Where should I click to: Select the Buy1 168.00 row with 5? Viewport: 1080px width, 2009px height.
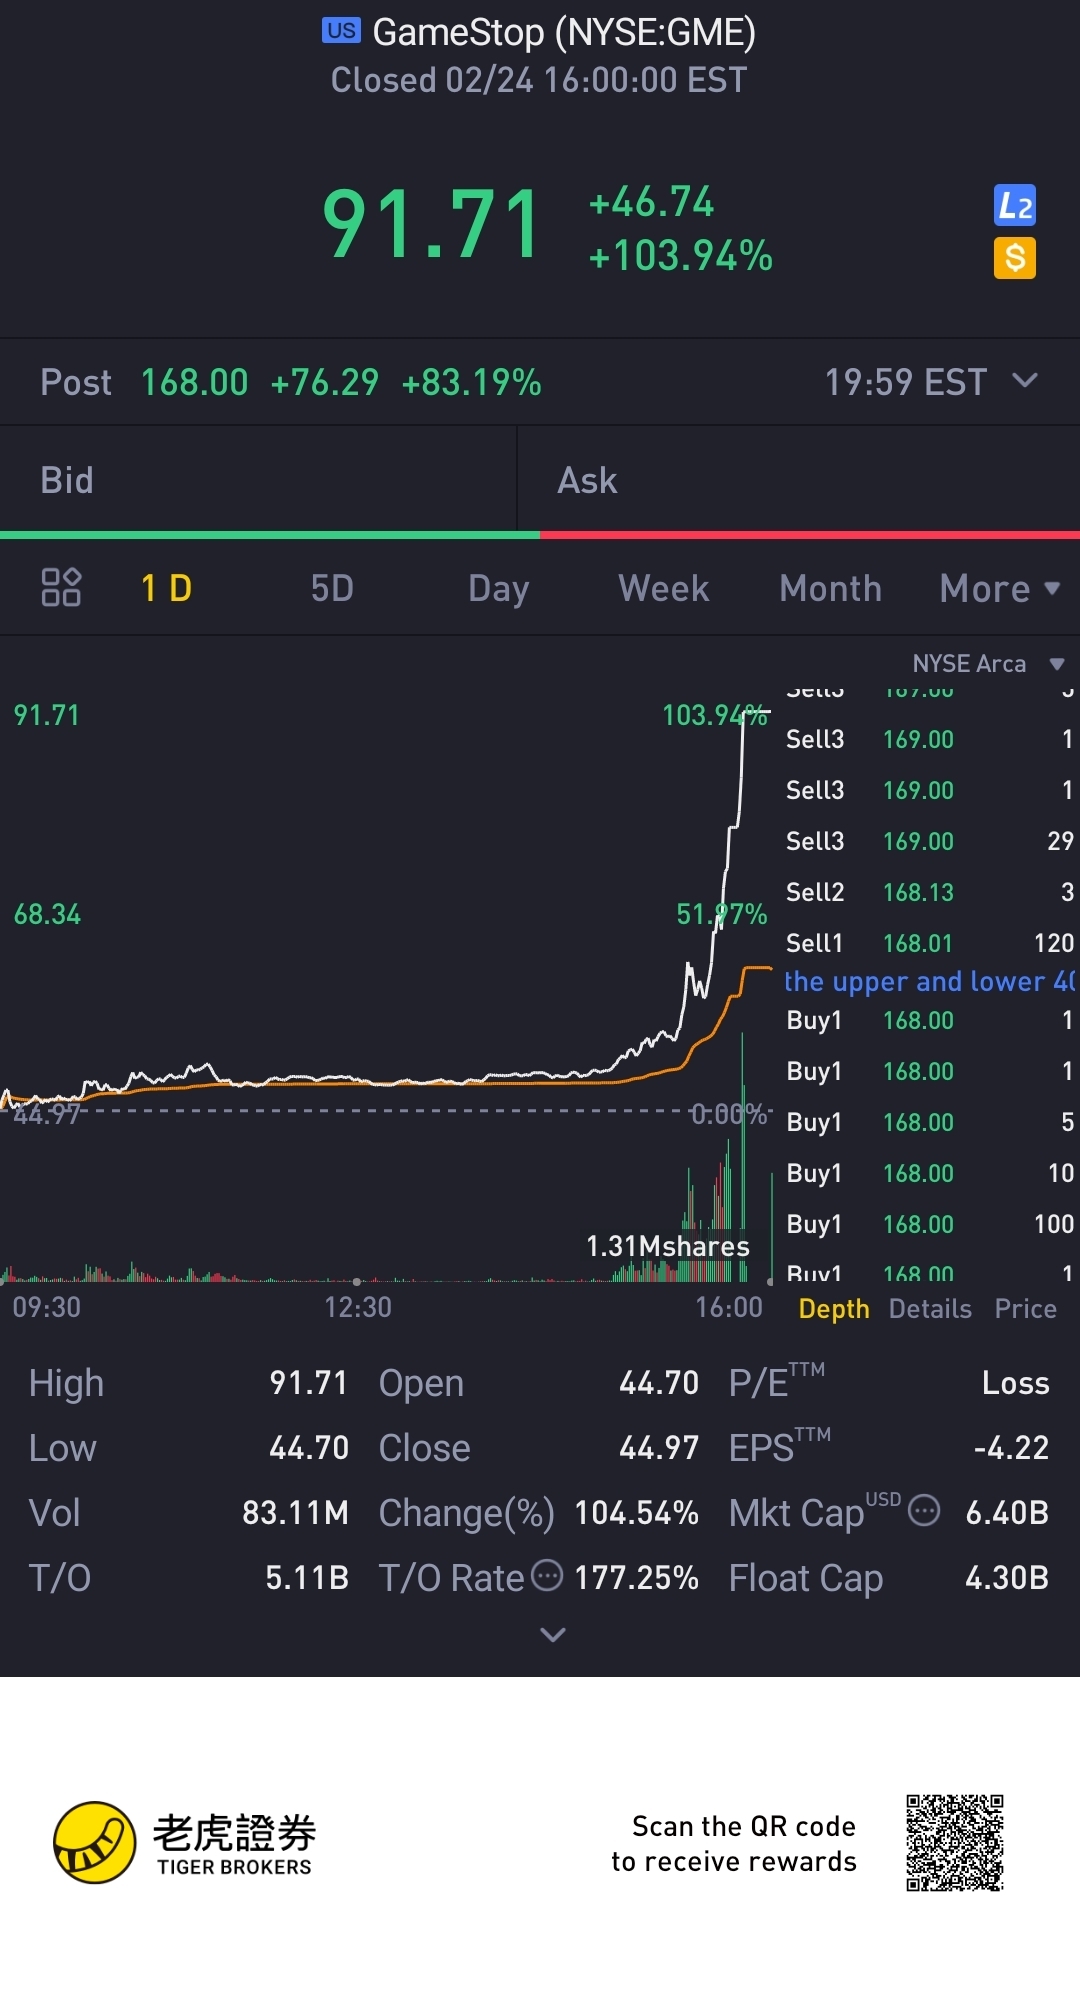930,1122
